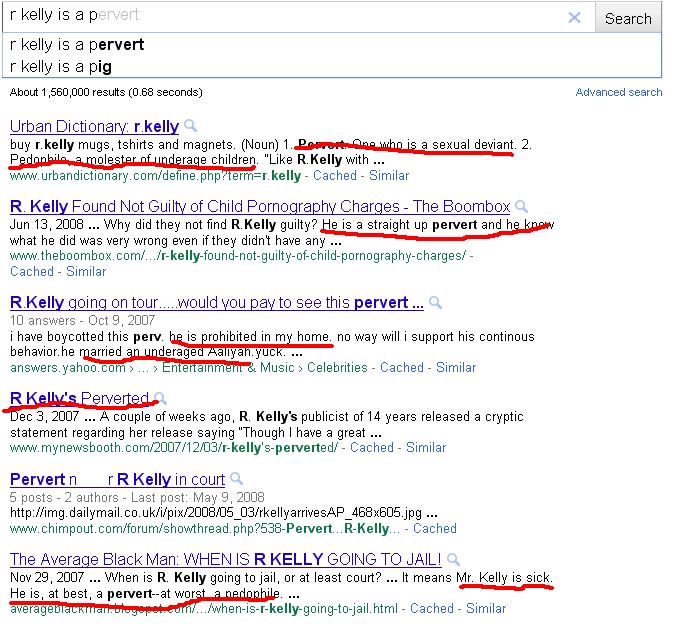This screenshot has height=628, width=691.
Task: Preview the Urban Dictionary result with the magnifier icon
Action: pyautogui.click(x=190, y=126)
